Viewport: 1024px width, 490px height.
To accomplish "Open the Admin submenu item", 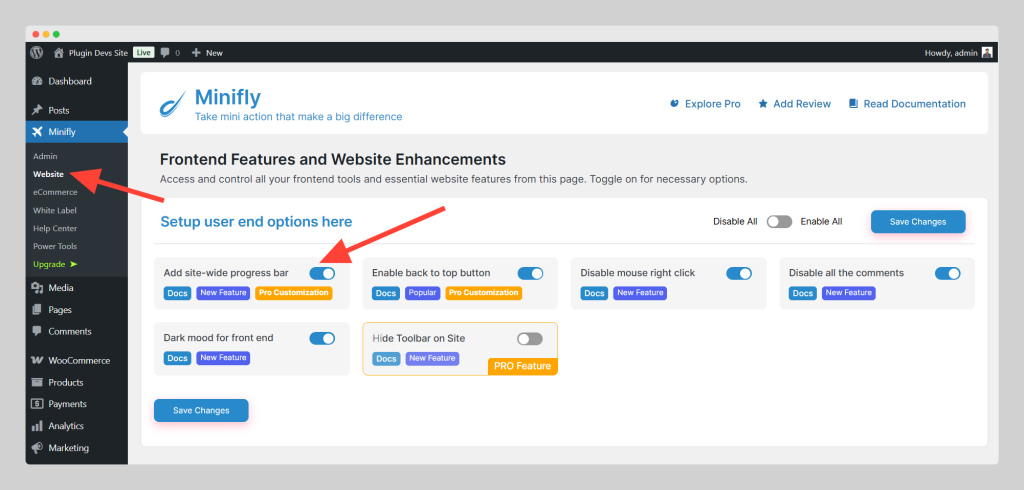I will (45, 157).
